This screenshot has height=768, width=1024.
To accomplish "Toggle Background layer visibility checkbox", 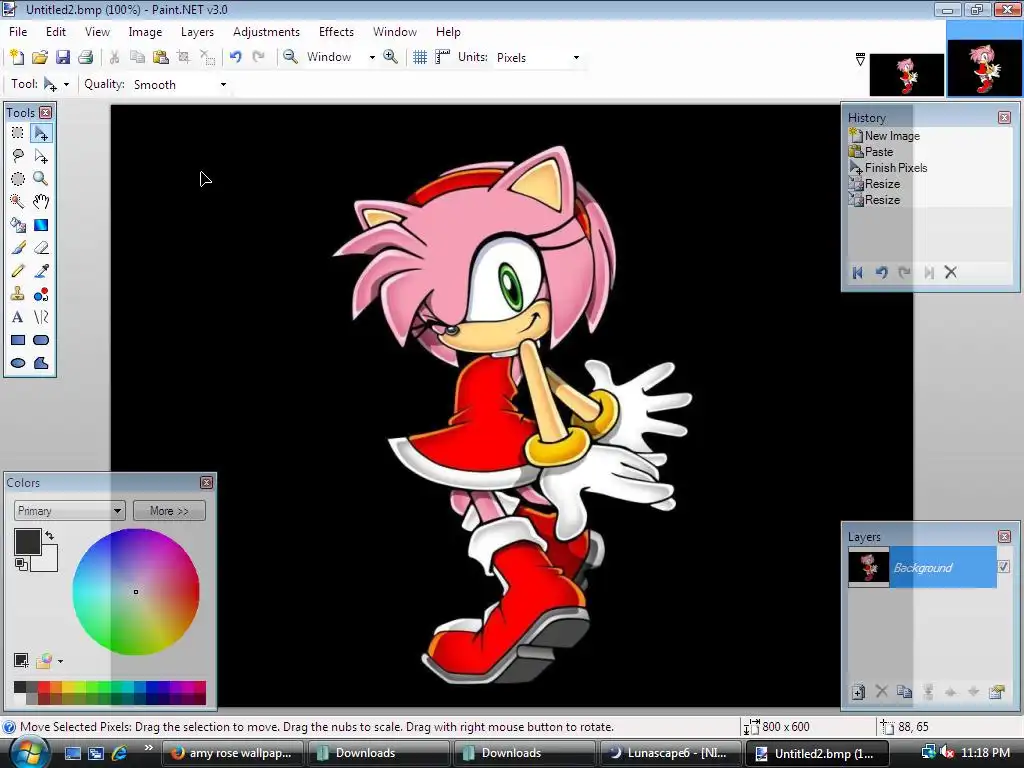I will [x=1004, y=567].
